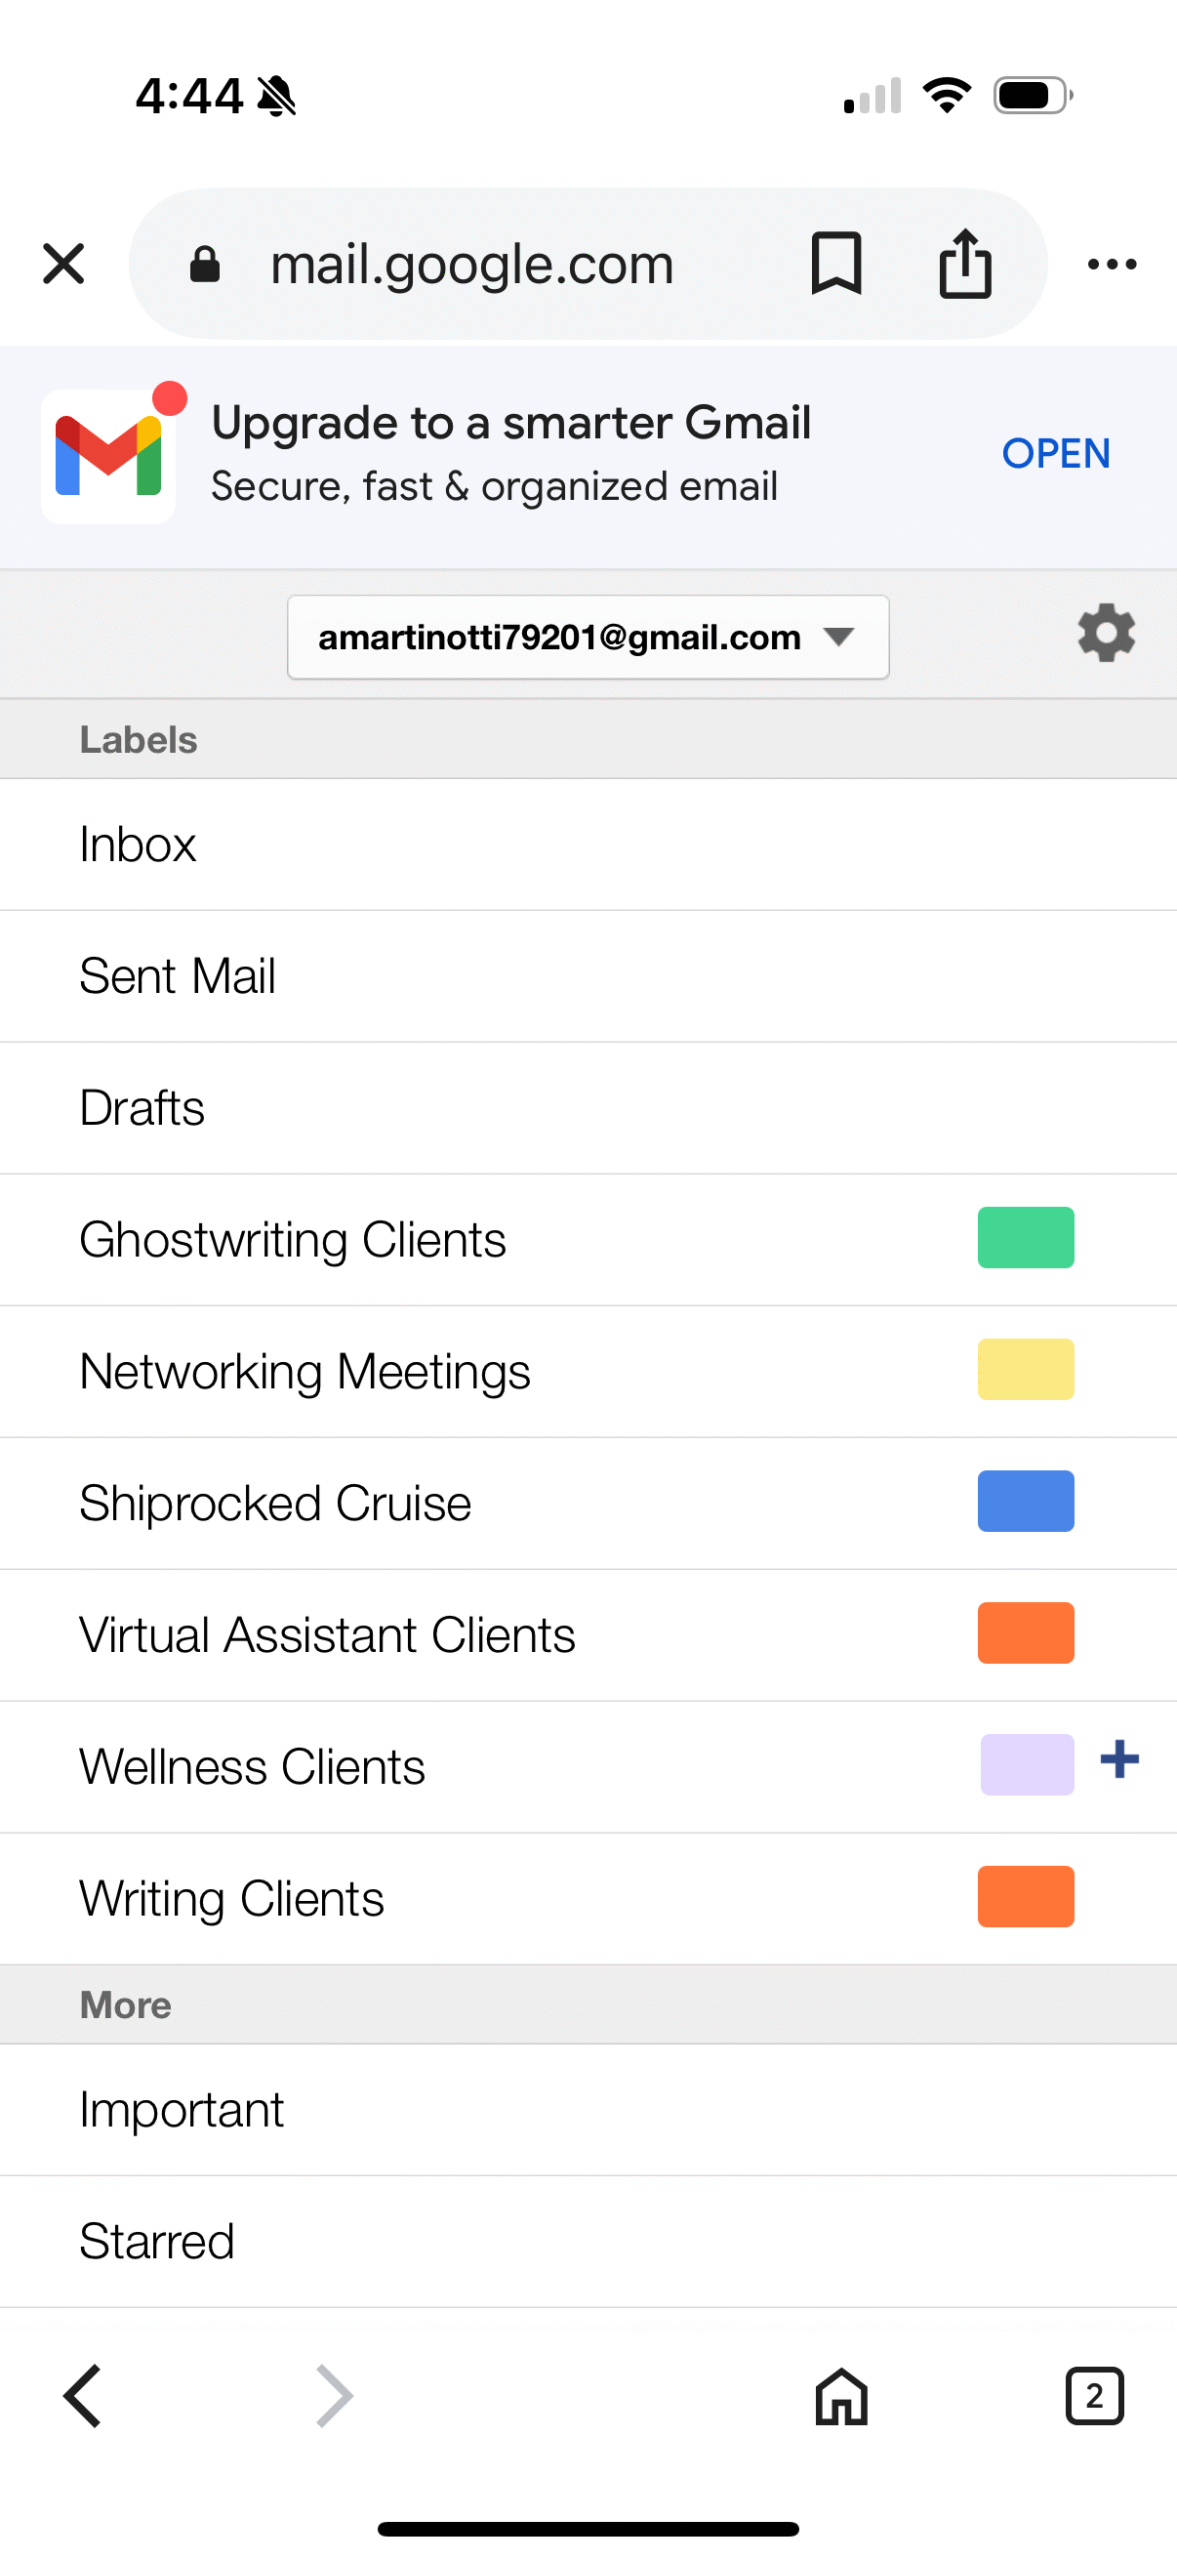Tap the browser home icon

click(840, 2396)
